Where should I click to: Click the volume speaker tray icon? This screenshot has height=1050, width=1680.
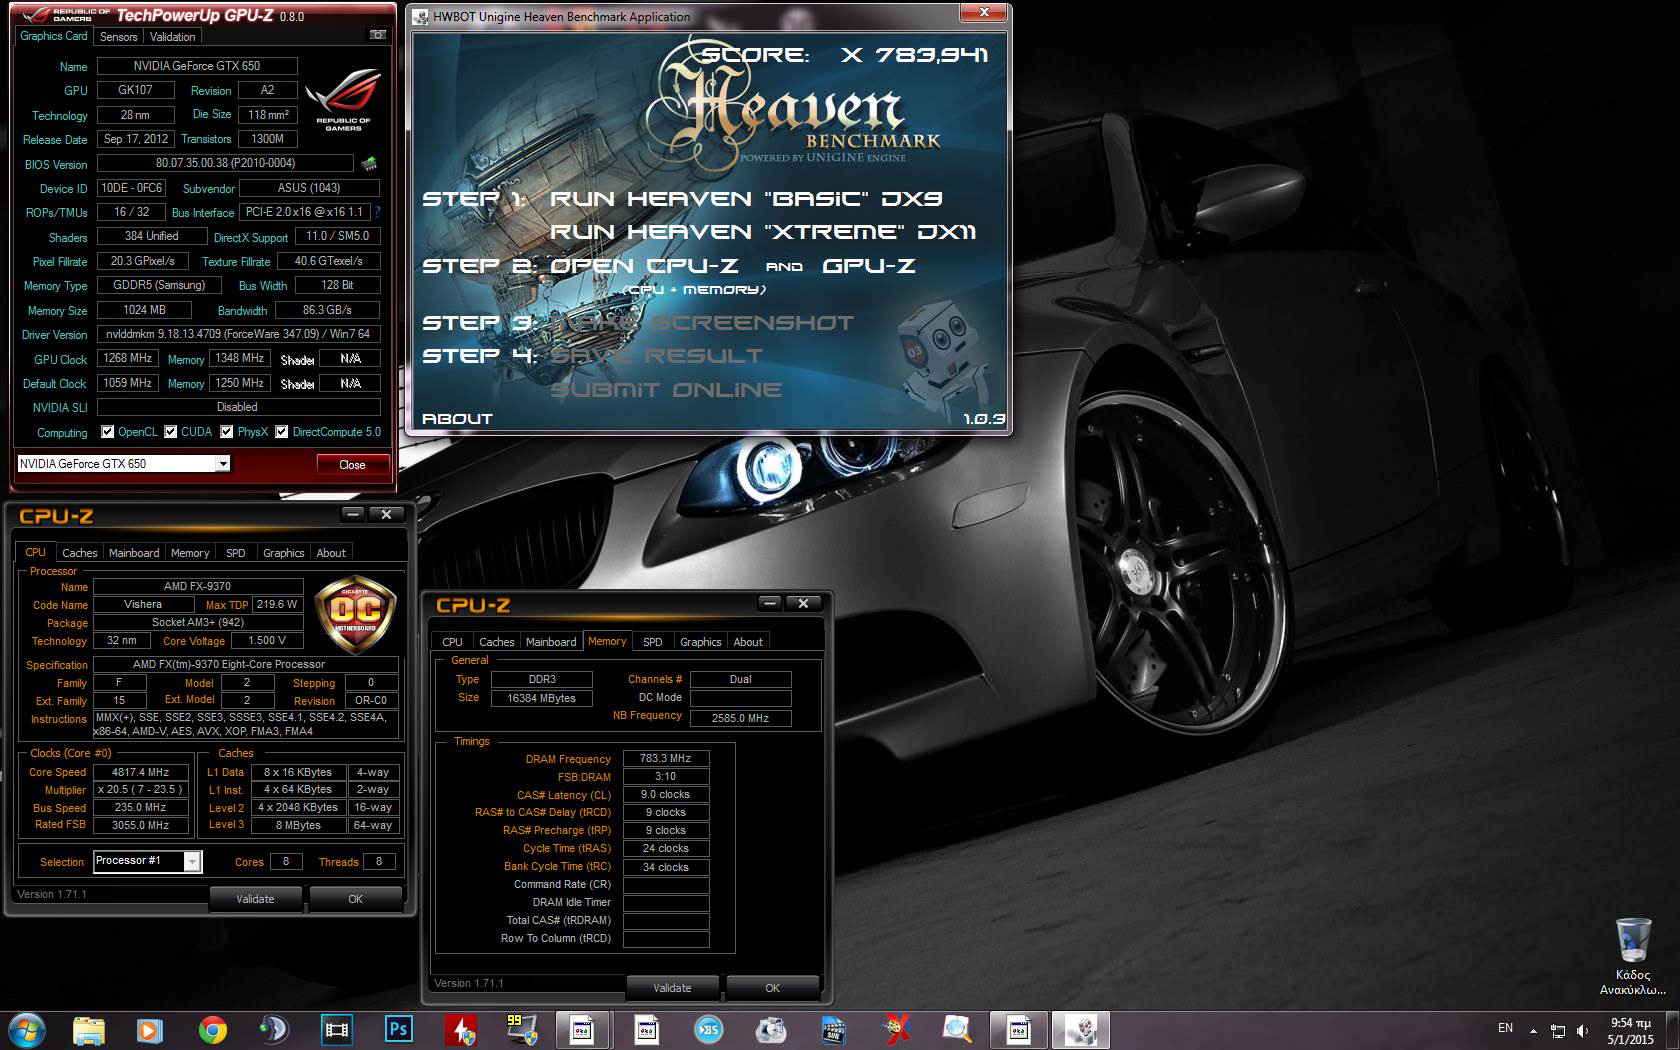click(x=1582, y=1030)
